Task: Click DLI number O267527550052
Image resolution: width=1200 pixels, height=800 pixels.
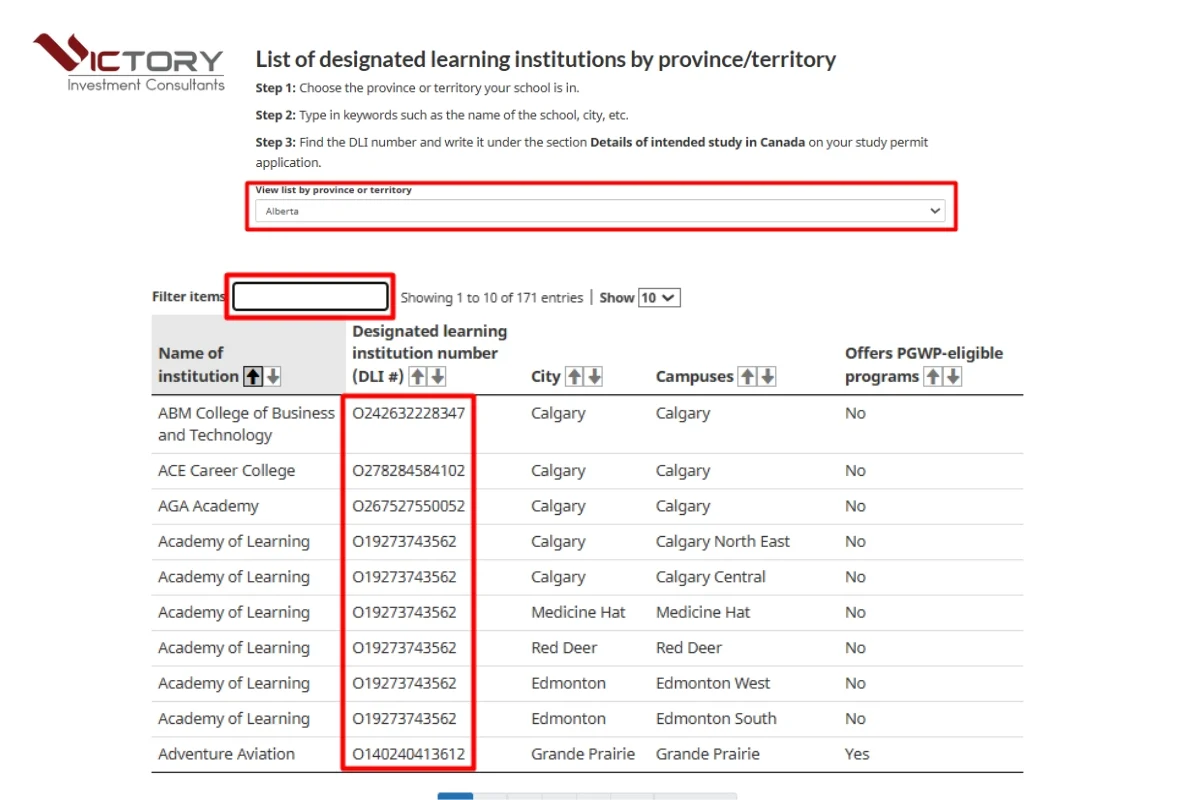Action: pos(408,506)
